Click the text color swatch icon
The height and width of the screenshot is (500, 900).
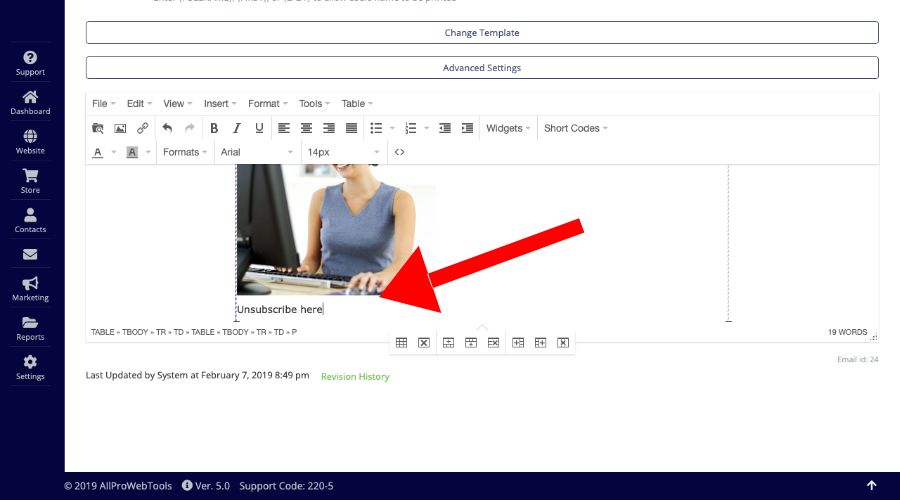[x=98, y=152]
